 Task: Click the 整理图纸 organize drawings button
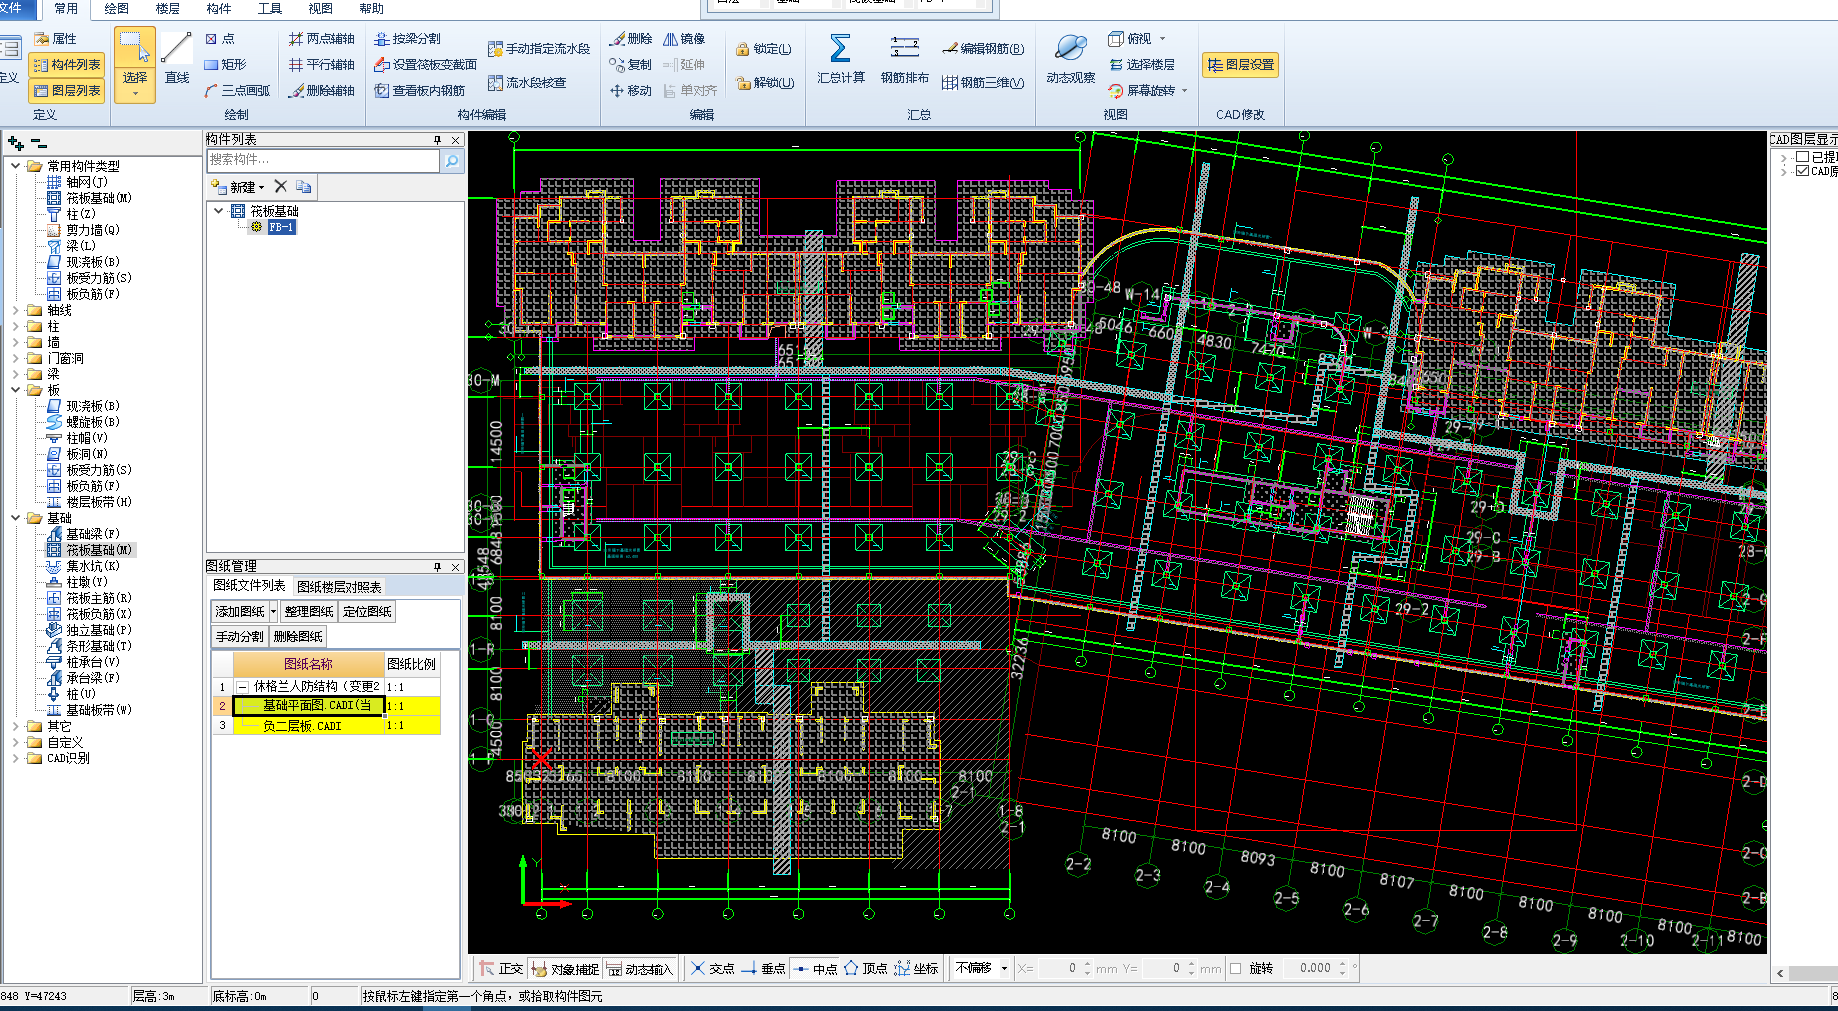click(309, 611)
